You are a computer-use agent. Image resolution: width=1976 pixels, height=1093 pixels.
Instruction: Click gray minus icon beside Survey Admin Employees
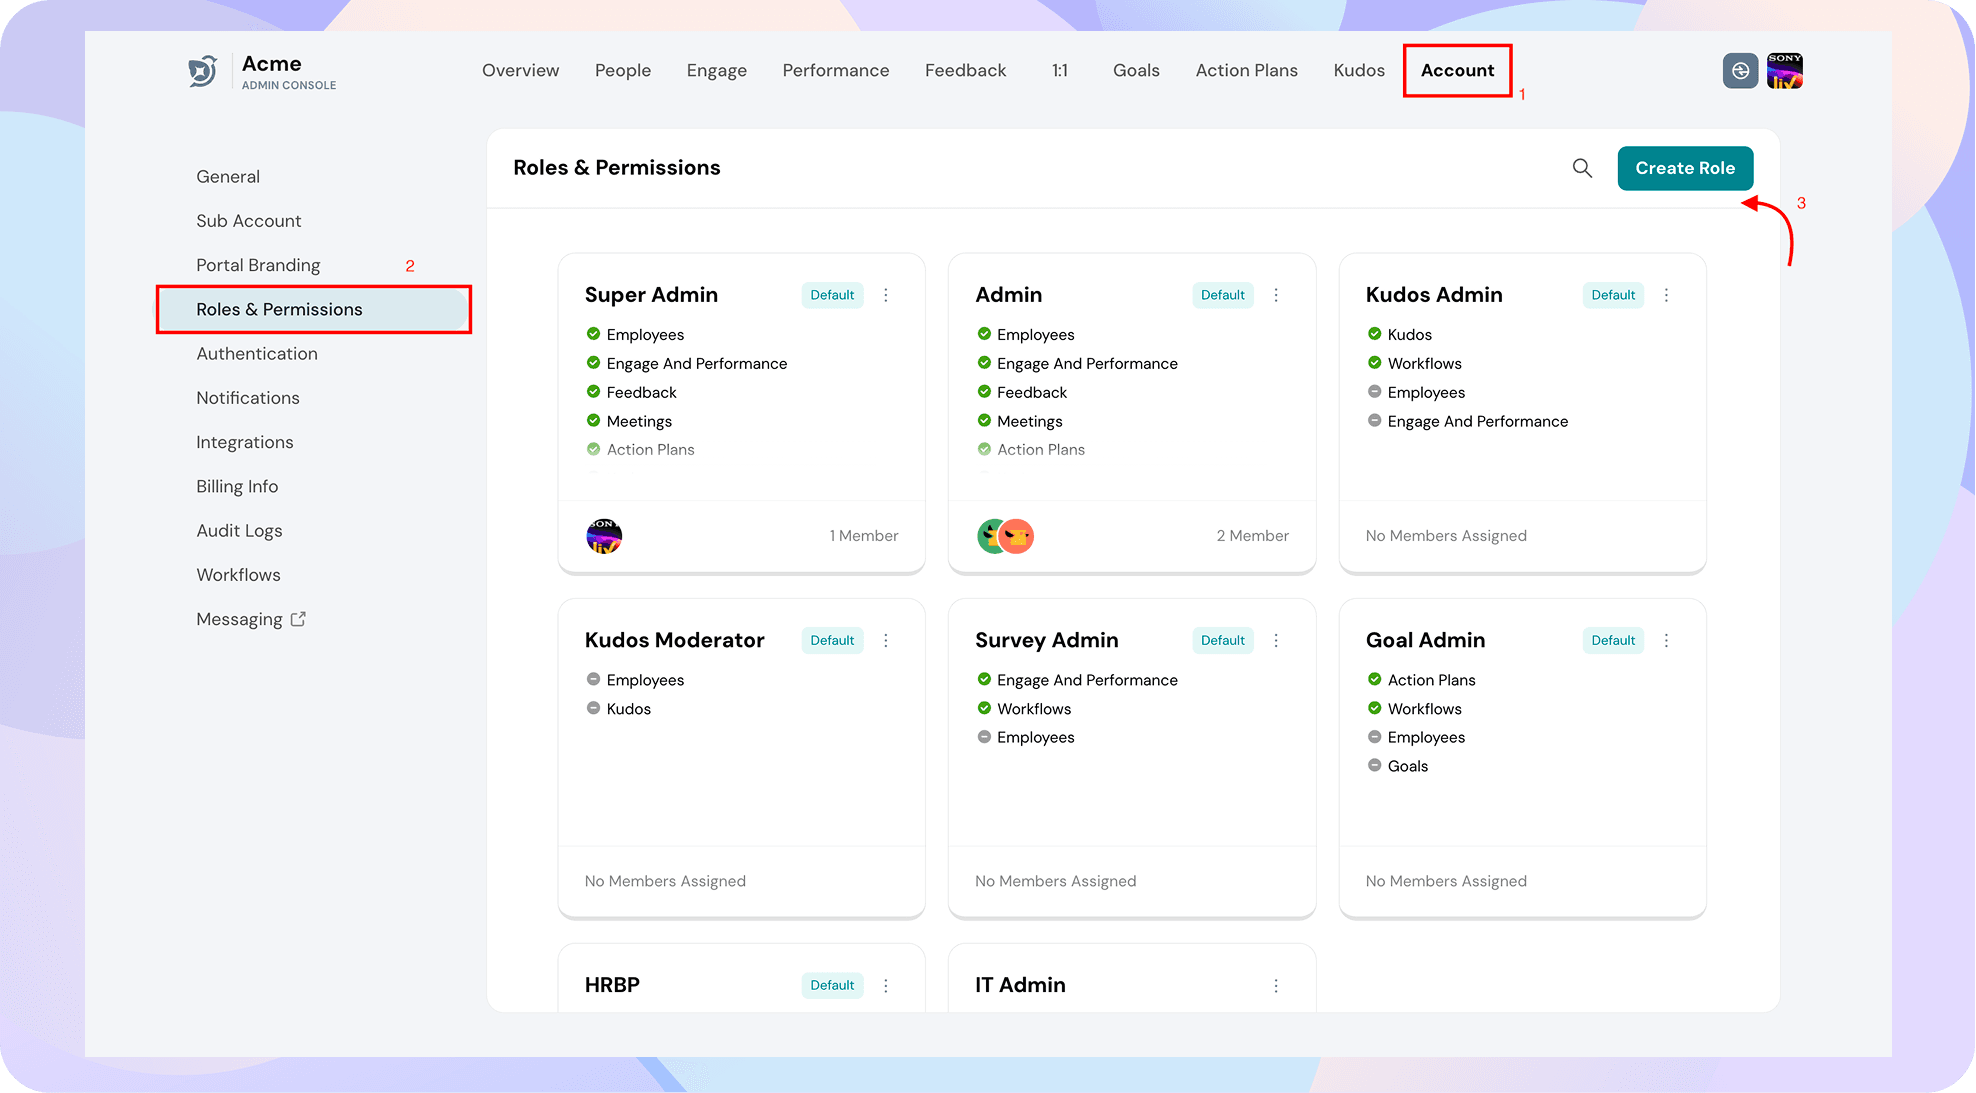[984, 737]
